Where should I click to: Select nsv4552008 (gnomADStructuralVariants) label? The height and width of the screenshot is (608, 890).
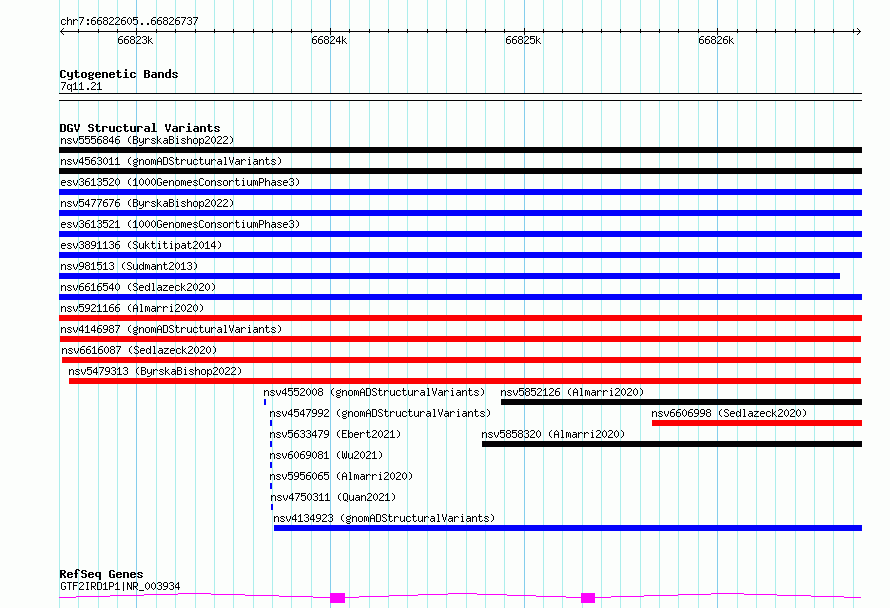(x=374, y=392)
